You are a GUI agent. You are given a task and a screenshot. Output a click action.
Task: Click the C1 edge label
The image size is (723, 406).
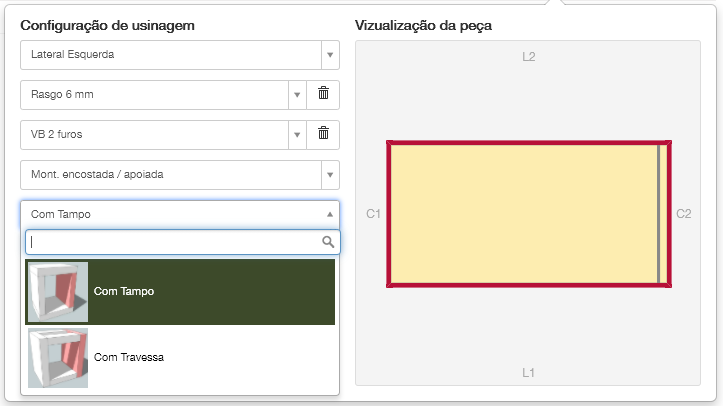[x=373, y=214]
